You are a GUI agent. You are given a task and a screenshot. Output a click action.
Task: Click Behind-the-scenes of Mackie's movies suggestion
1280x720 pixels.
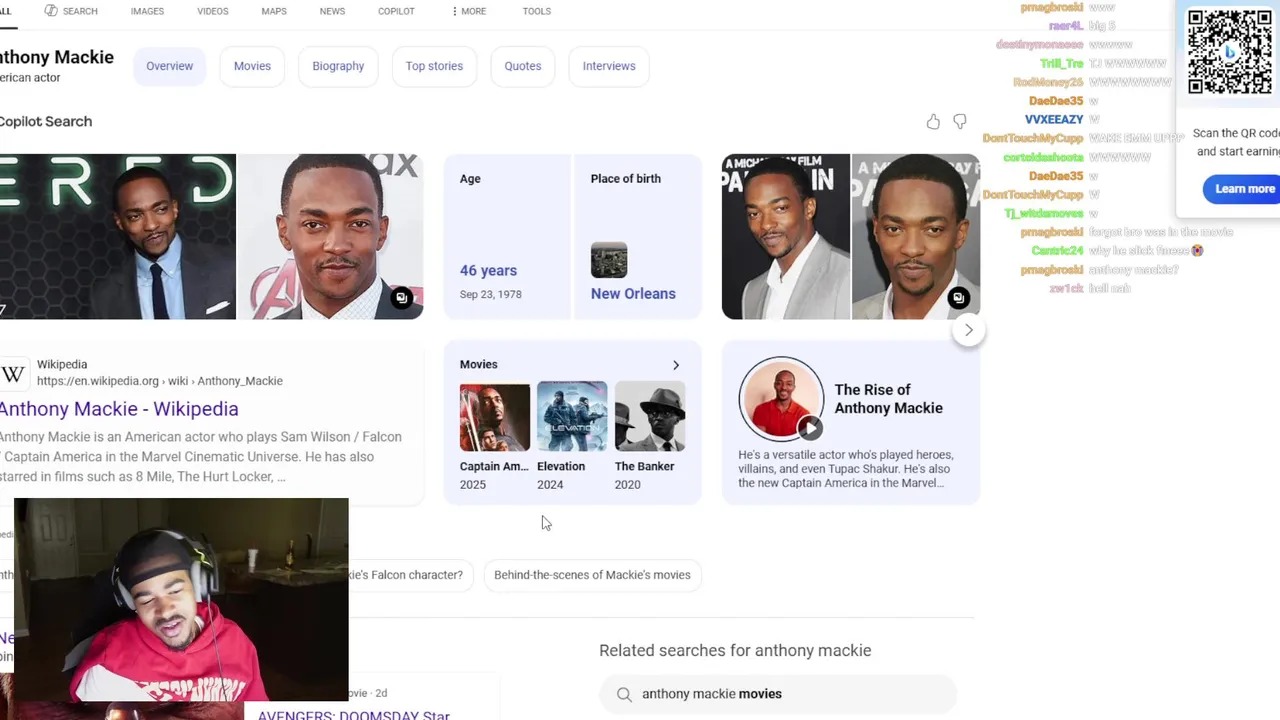pos(592,575)
